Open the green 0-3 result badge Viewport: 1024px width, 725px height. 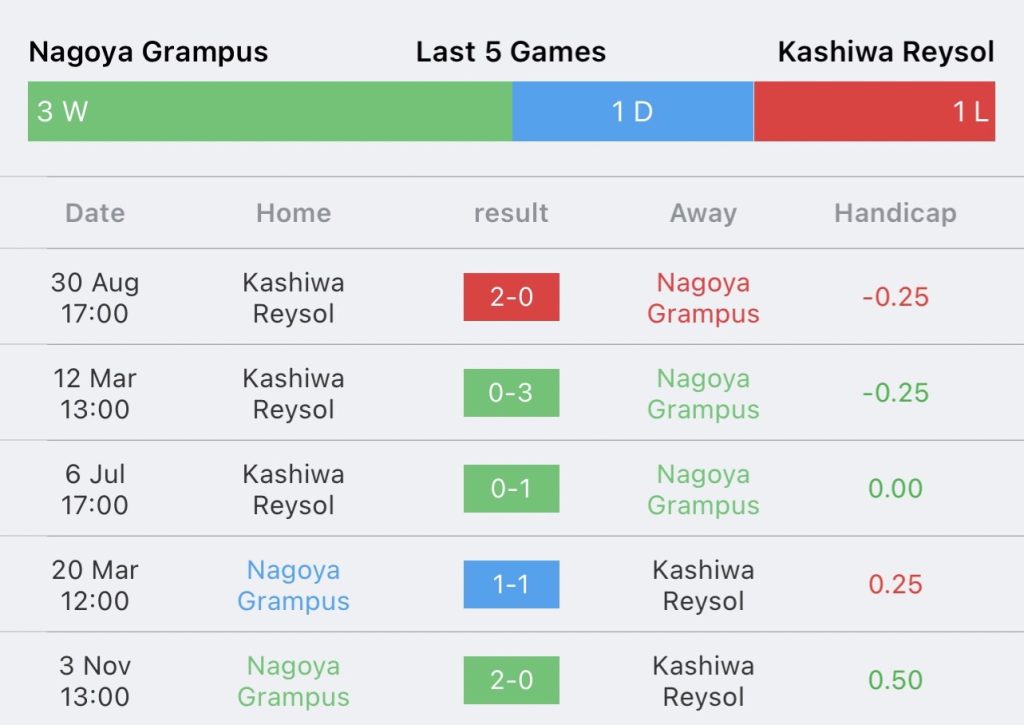[511, 393]
